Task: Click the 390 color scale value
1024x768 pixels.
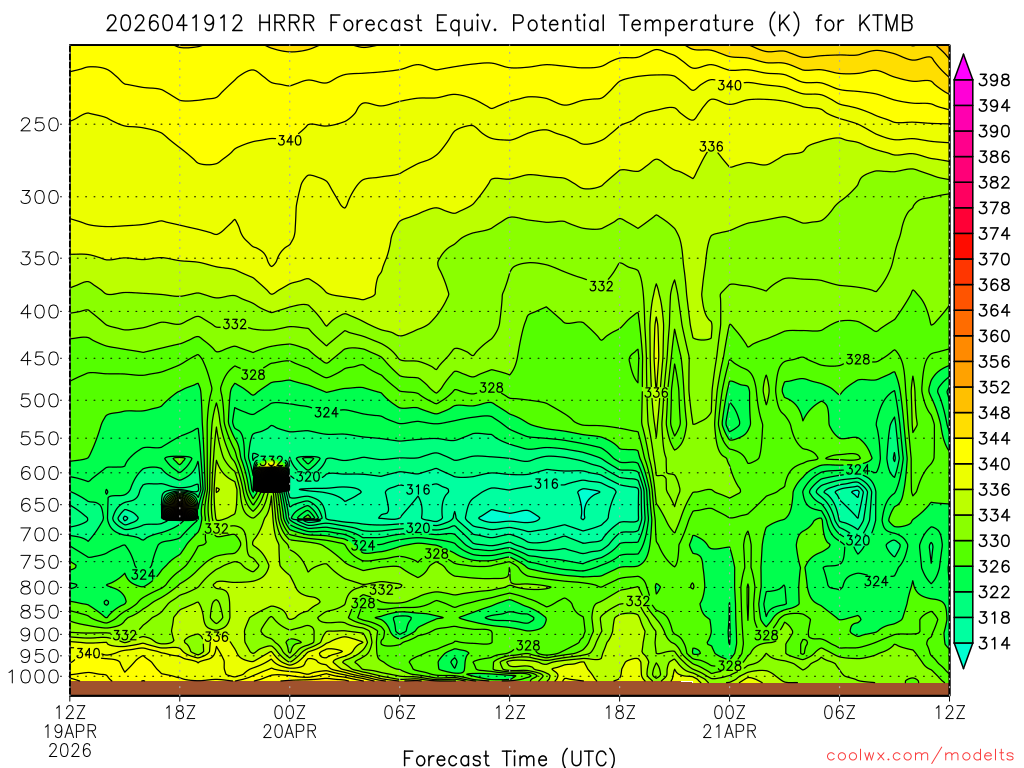Action: coord(994,131)
